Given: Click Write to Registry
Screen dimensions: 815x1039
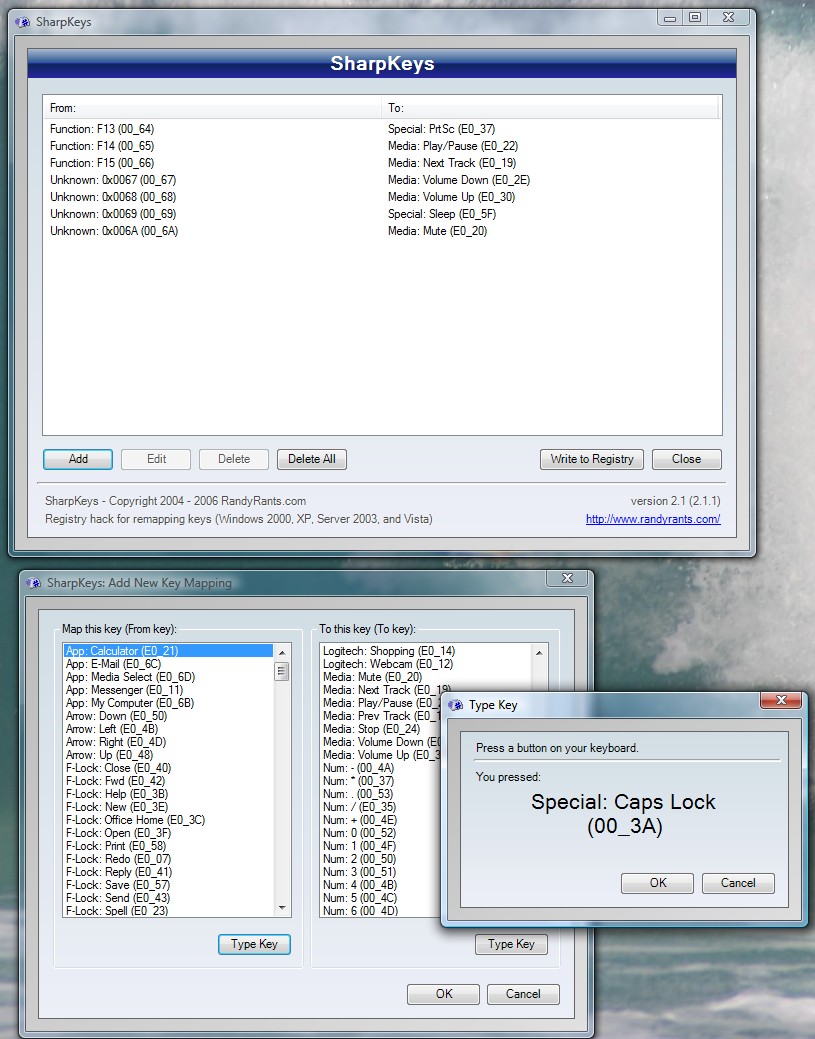Looking at the screenshot, I should (592, 459).
